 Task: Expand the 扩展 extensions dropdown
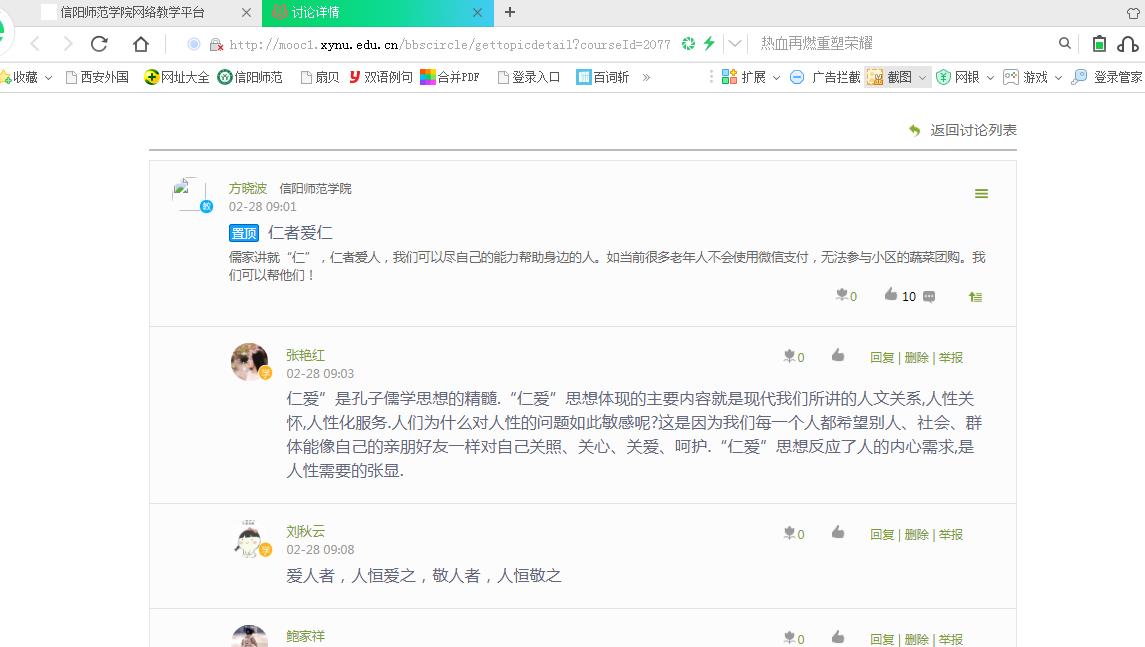point(776,78)
